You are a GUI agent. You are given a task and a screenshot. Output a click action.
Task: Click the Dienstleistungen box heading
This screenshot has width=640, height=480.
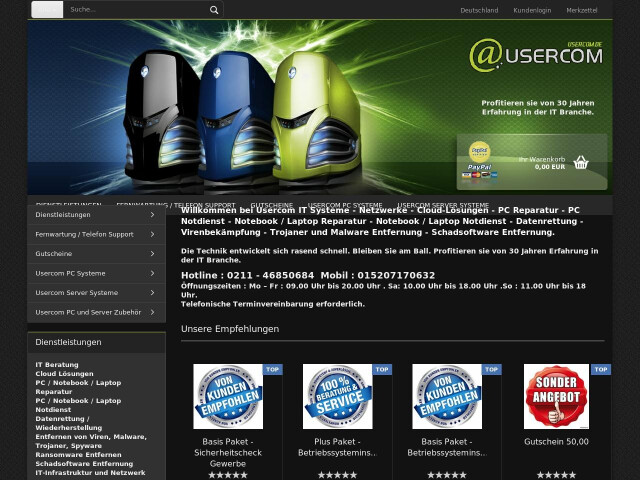(68, 342)
